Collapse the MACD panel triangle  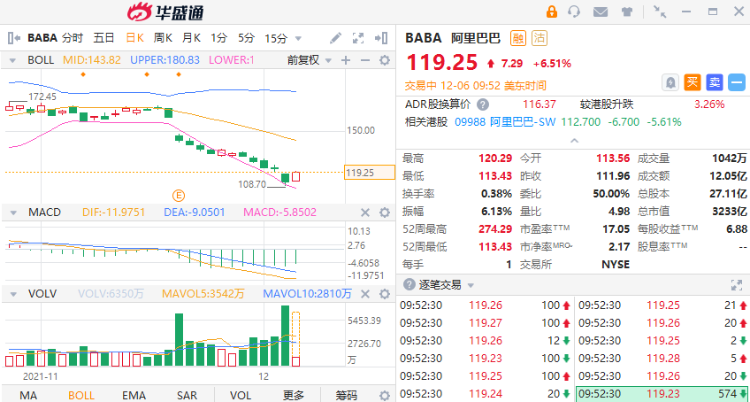point(13,212)
